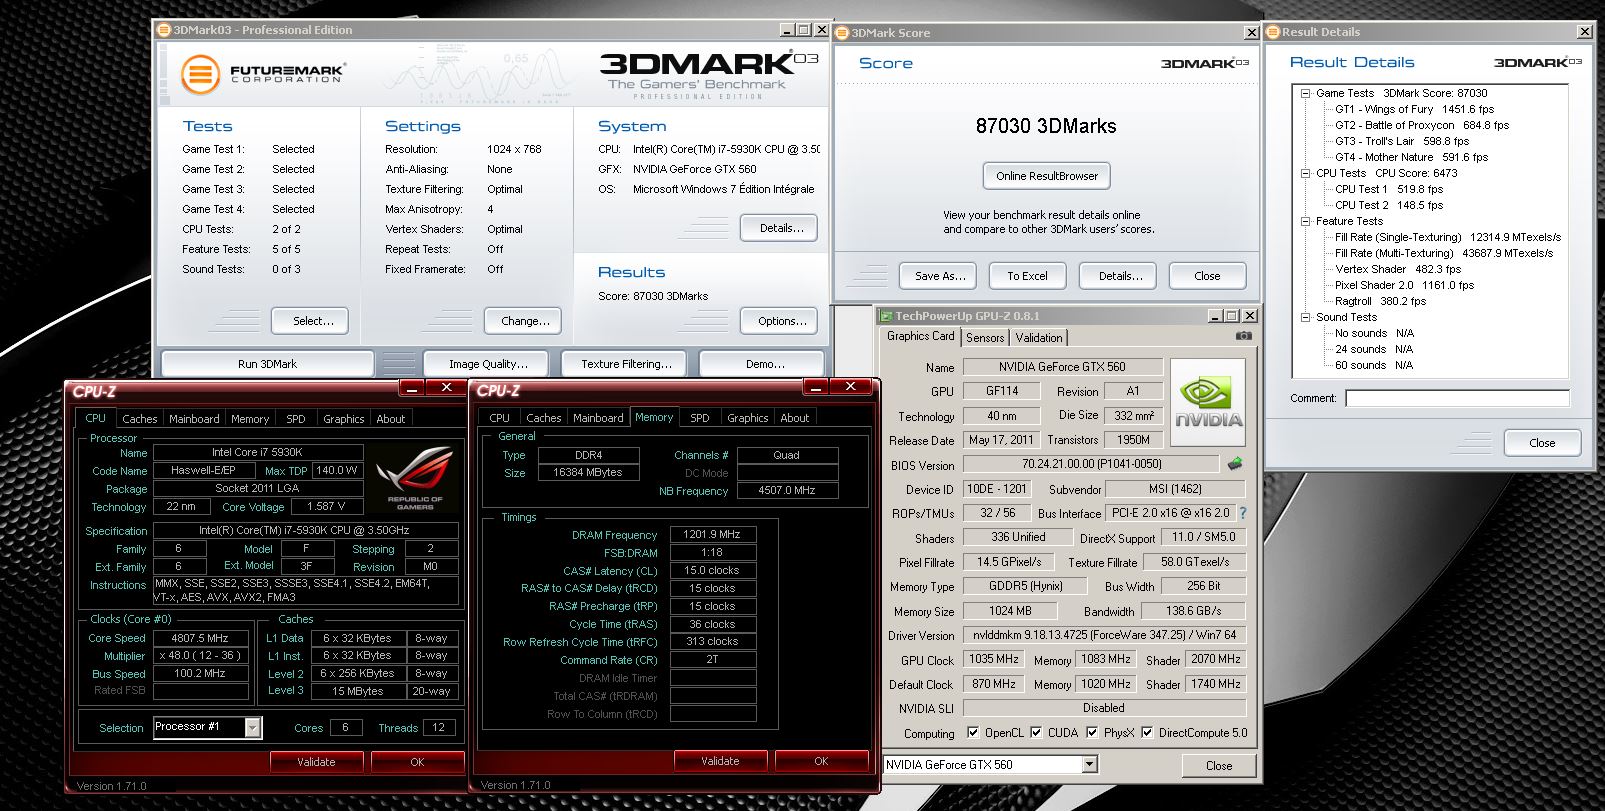Image resolution: width=1605 pixels, height=811 pixels.
Task: Take GPU-Z screenshot with camera icon
Action: tap(1243, 336)
